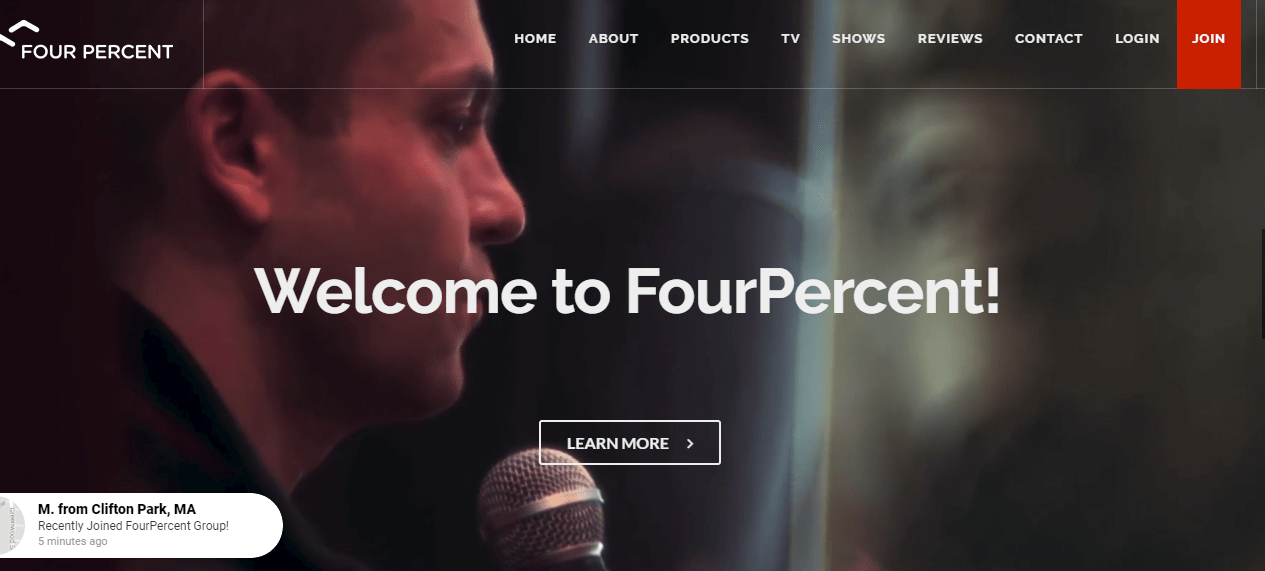Click the LOGIN link
The image size is (1265, 571).
point(1137,39)
